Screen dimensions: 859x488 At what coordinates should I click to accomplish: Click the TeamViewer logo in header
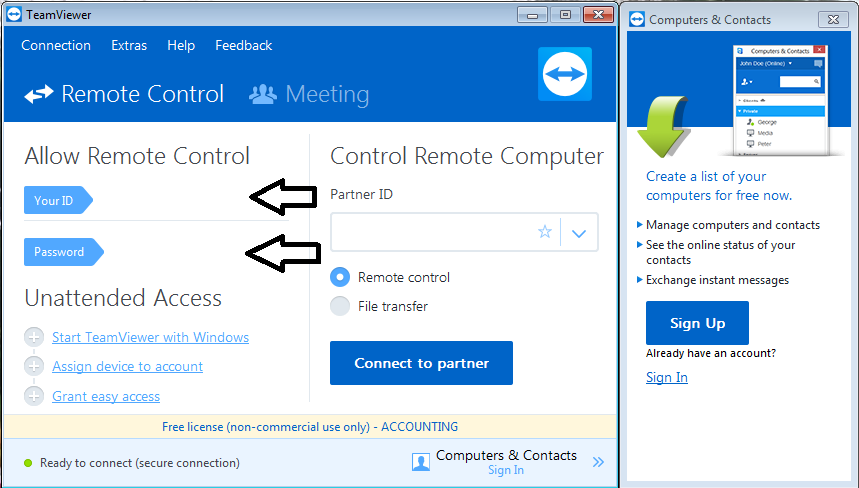[x=565, y=74]
